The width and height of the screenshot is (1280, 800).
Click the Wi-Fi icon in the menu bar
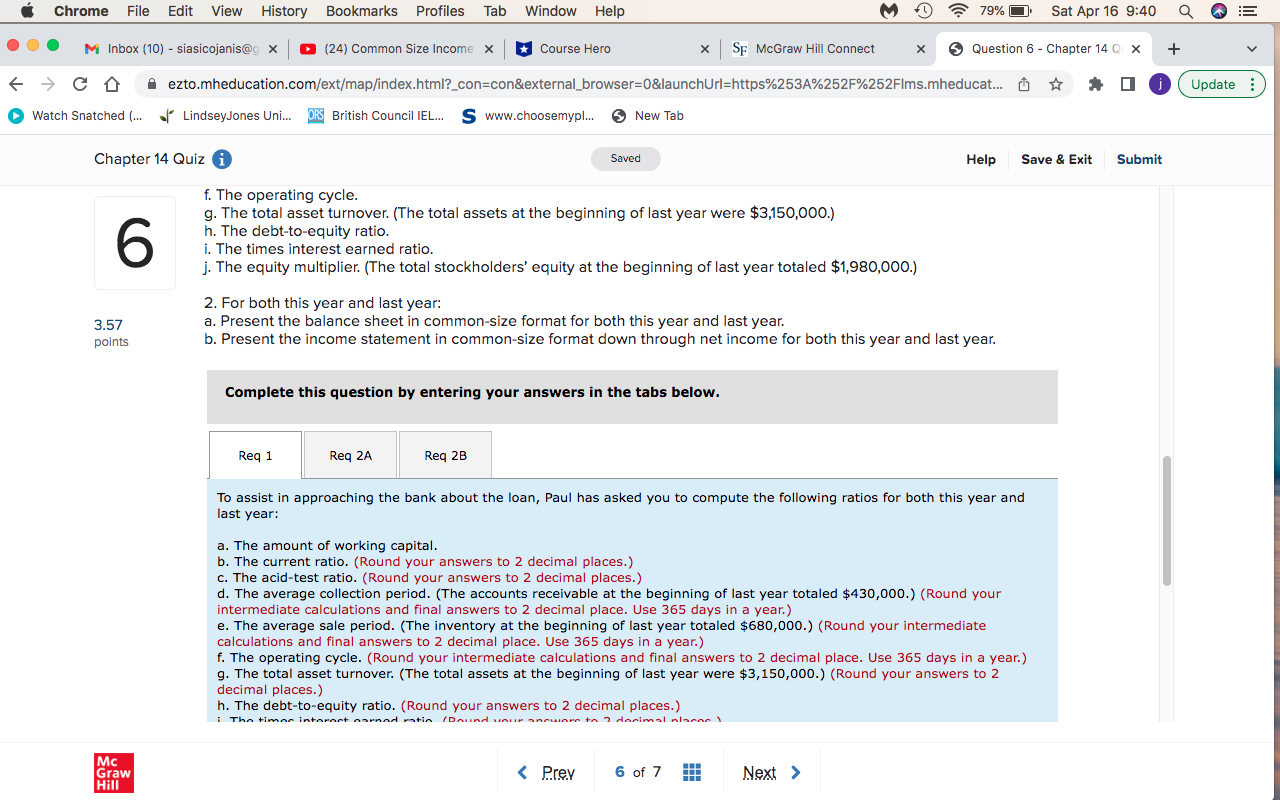959,11
